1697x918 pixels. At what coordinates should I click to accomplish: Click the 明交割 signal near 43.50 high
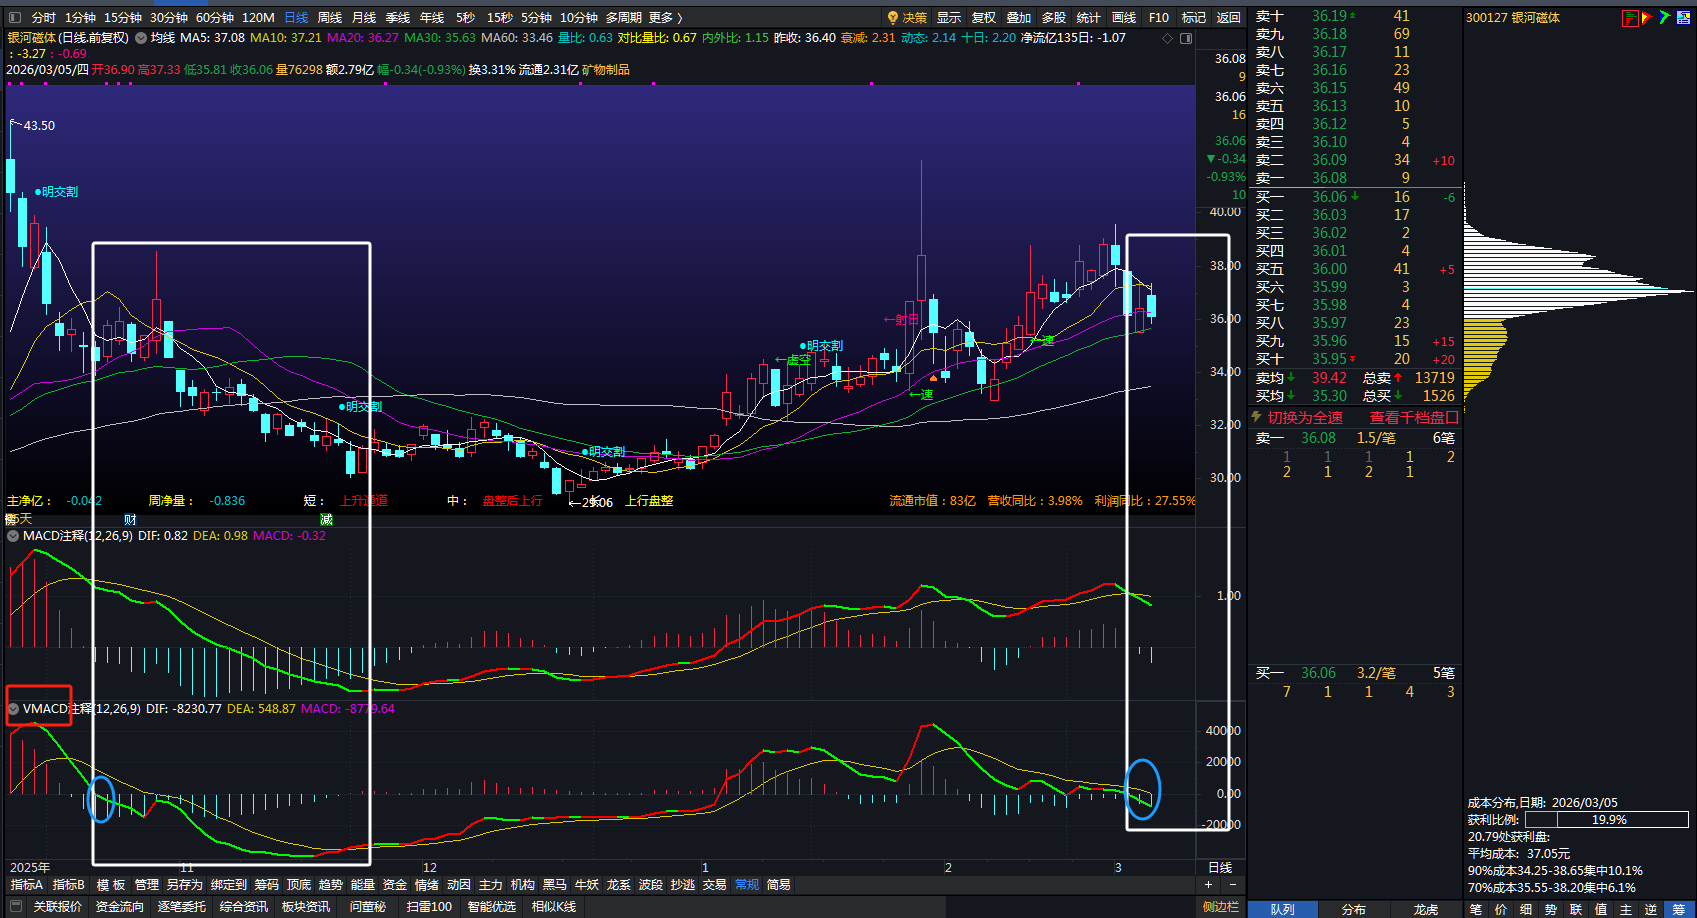pyautogui.click(x=57, y=191)
